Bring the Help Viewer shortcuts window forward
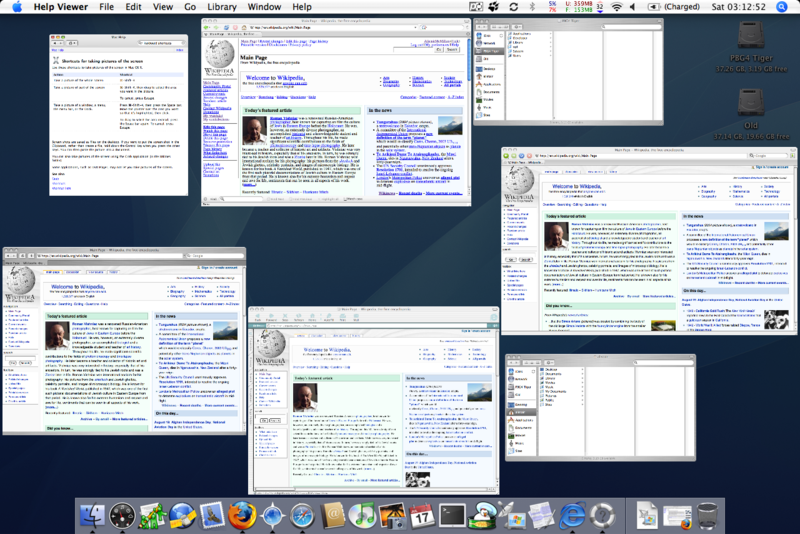Image resolution: width=800 pixels, height=534 pixels. coord(118,115)
